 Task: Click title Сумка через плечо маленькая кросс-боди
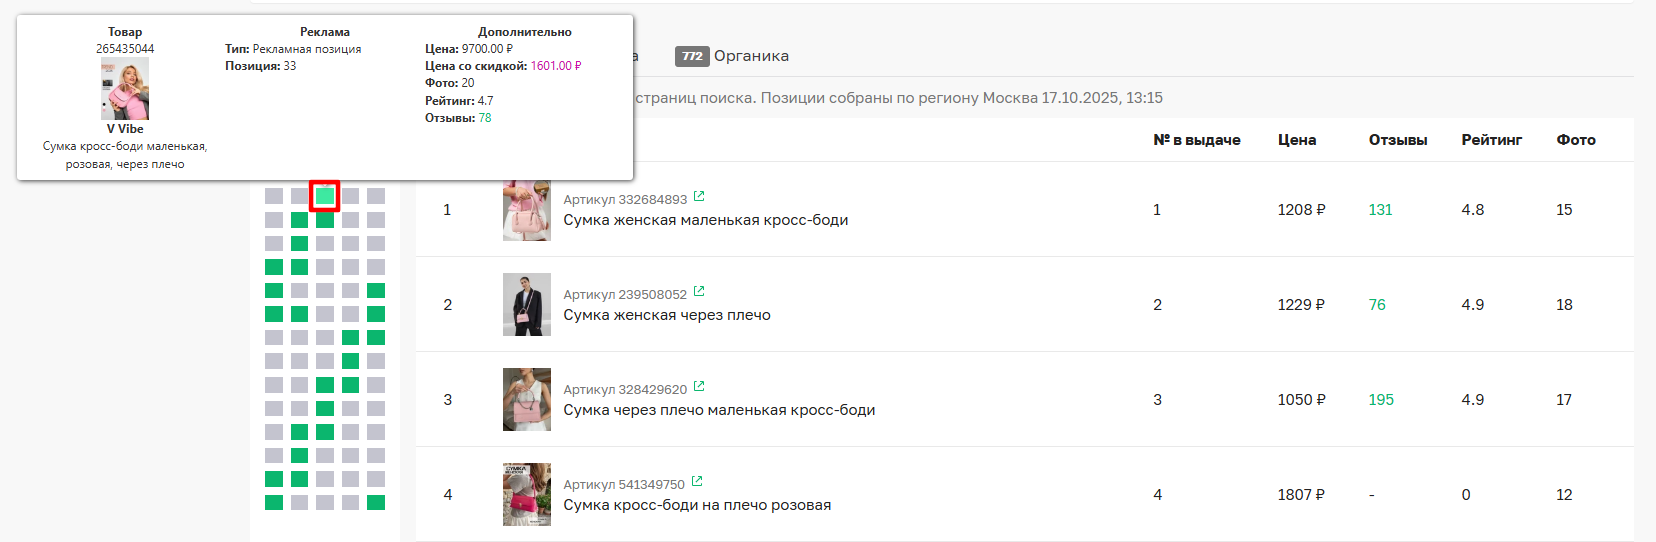click(719, 410)
